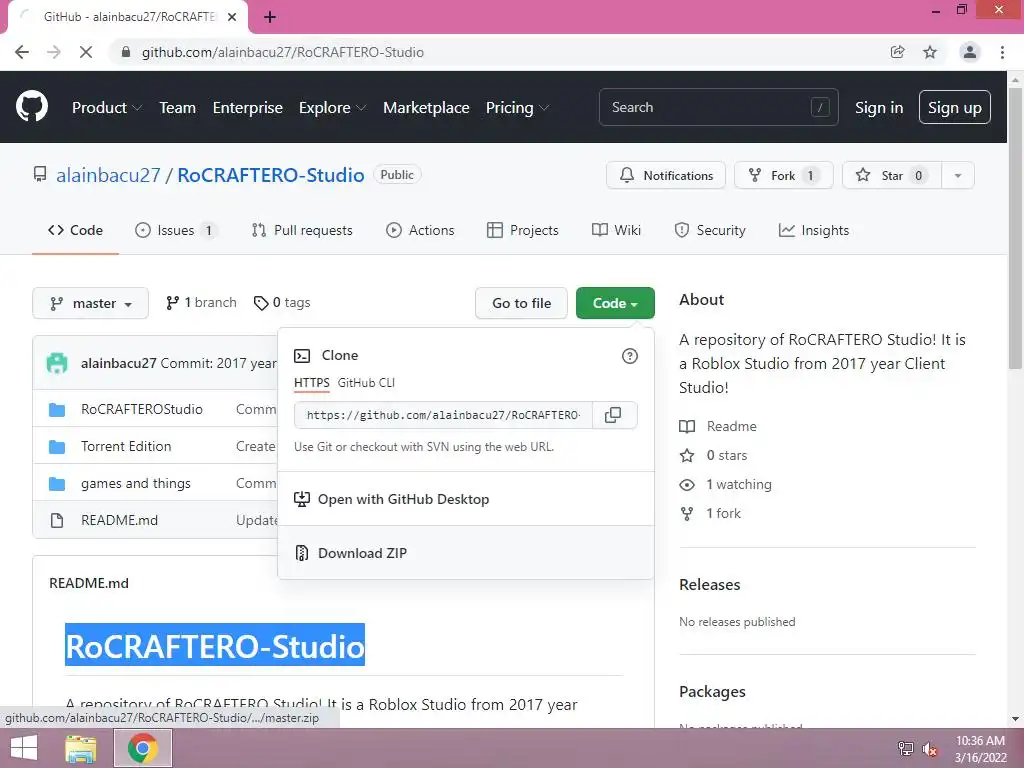Click the GitHub Octocat logo
The image size is (1024, 768).
point(31,107)
